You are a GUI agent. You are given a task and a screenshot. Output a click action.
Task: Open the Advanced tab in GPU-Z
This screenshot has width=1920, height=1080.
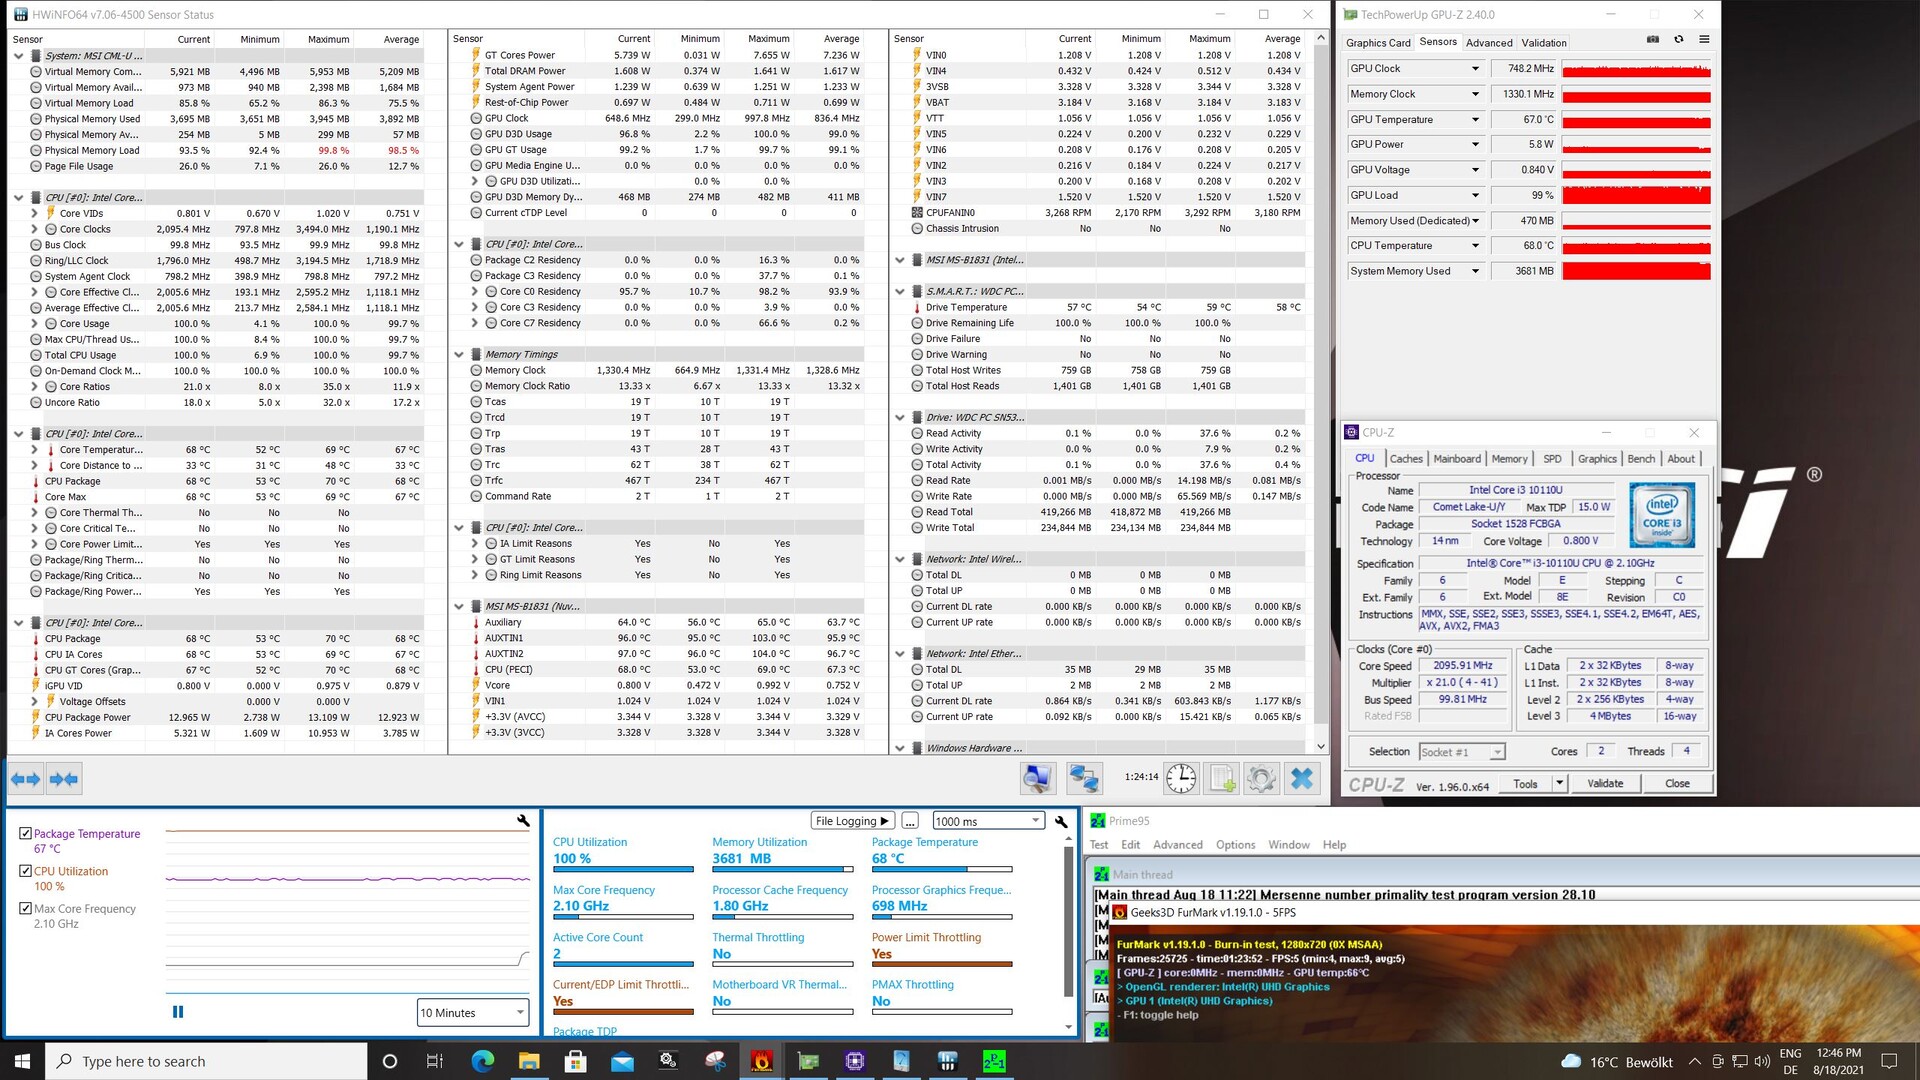coord(1488,43)
